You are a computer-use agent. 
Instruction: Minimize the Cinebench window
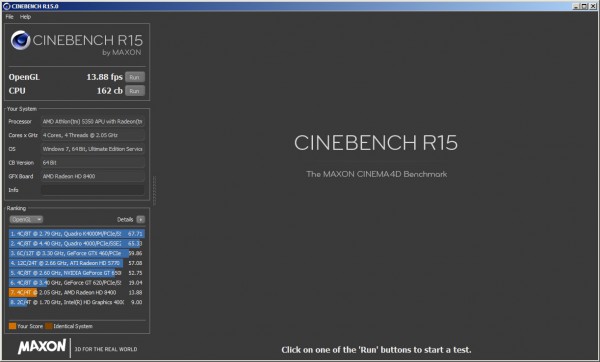coord(576,6)
